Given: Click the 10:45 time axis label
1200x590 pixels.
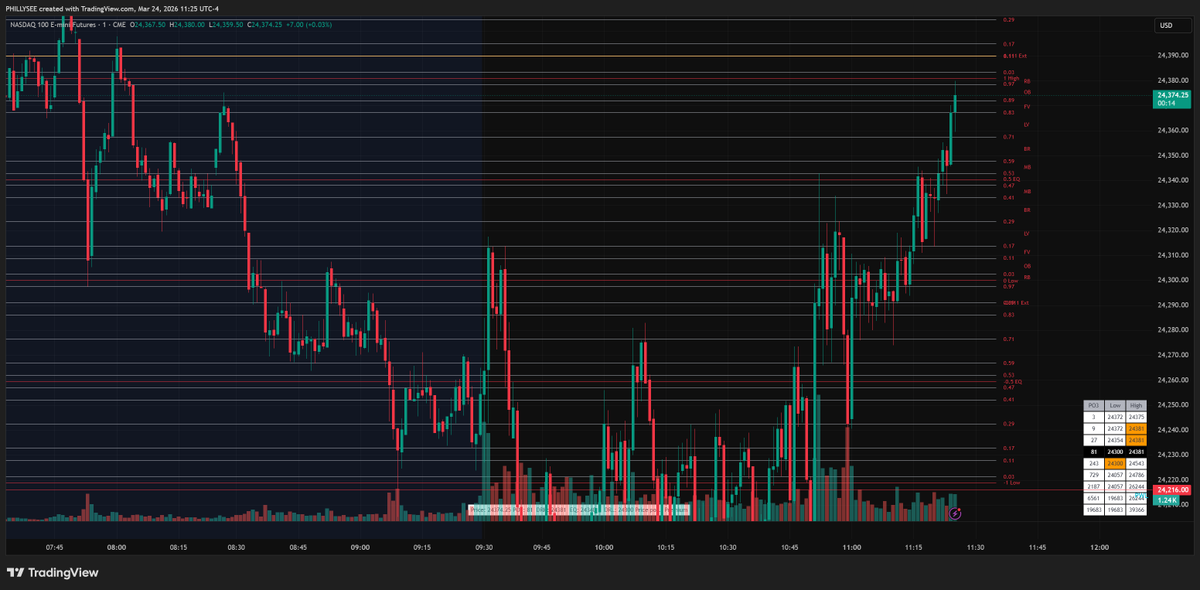Looking at the screenshot, I should point(789,547).
